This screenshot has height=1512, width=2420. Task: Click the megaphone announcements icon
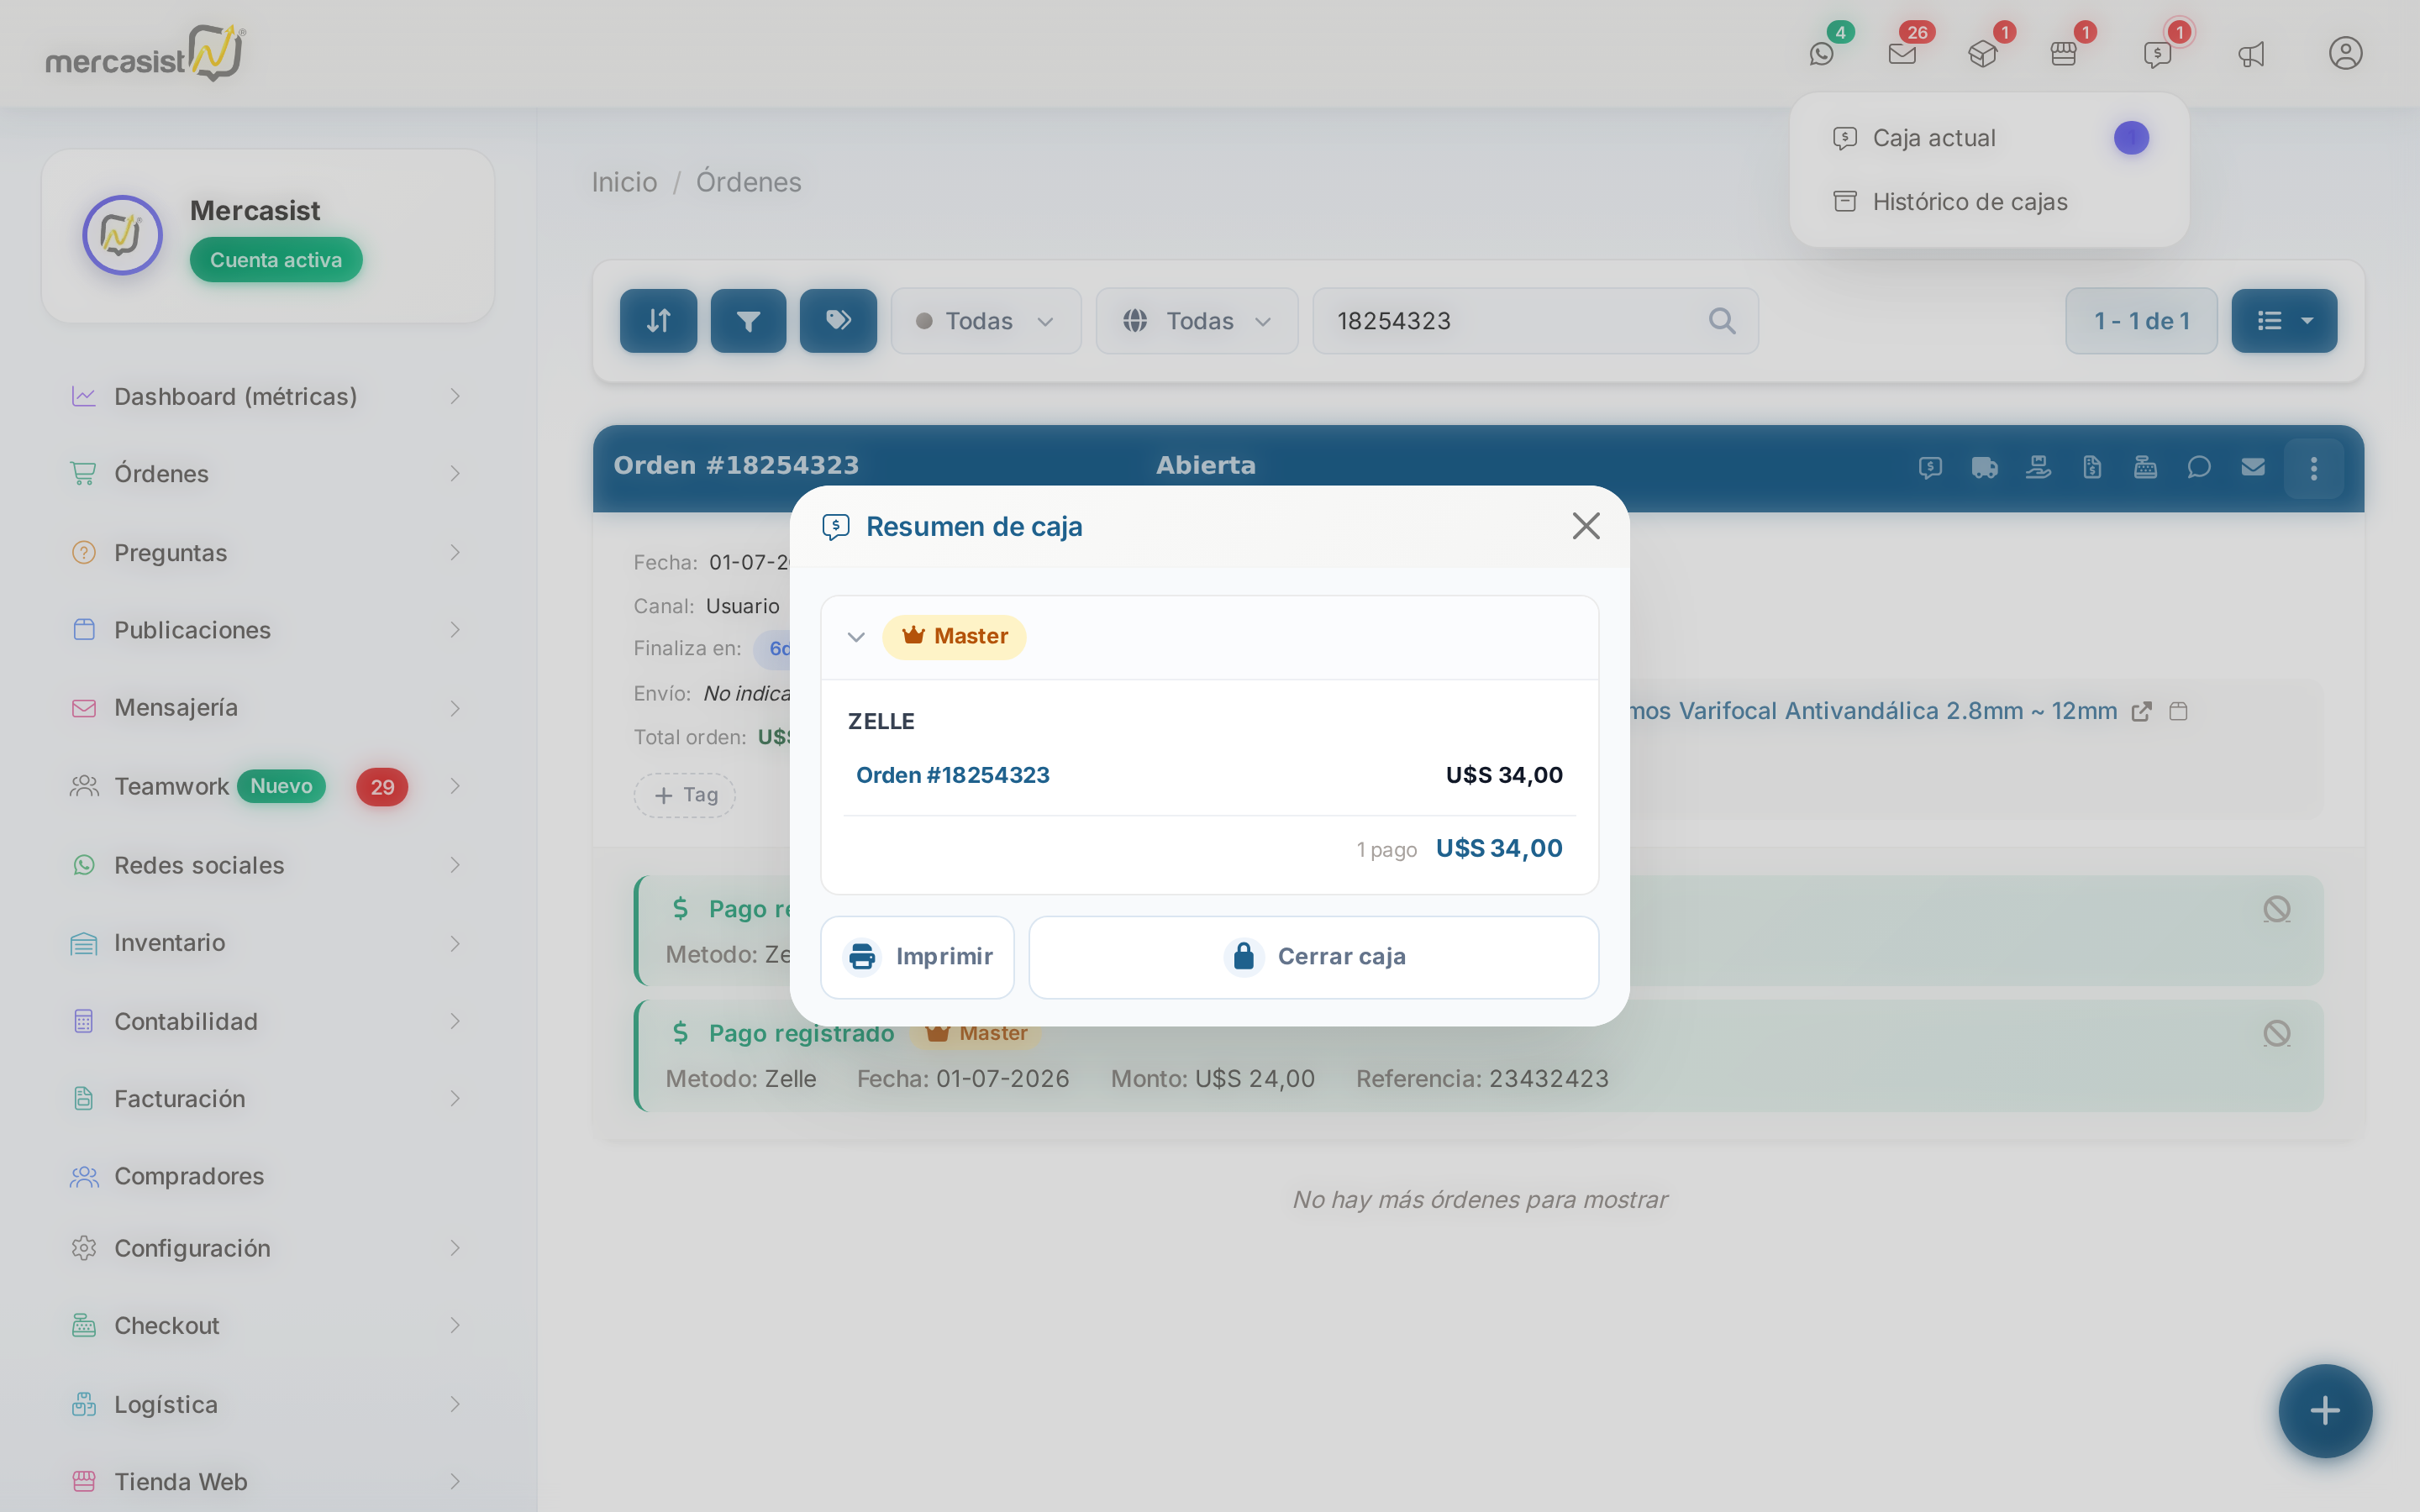(2251, 54)
